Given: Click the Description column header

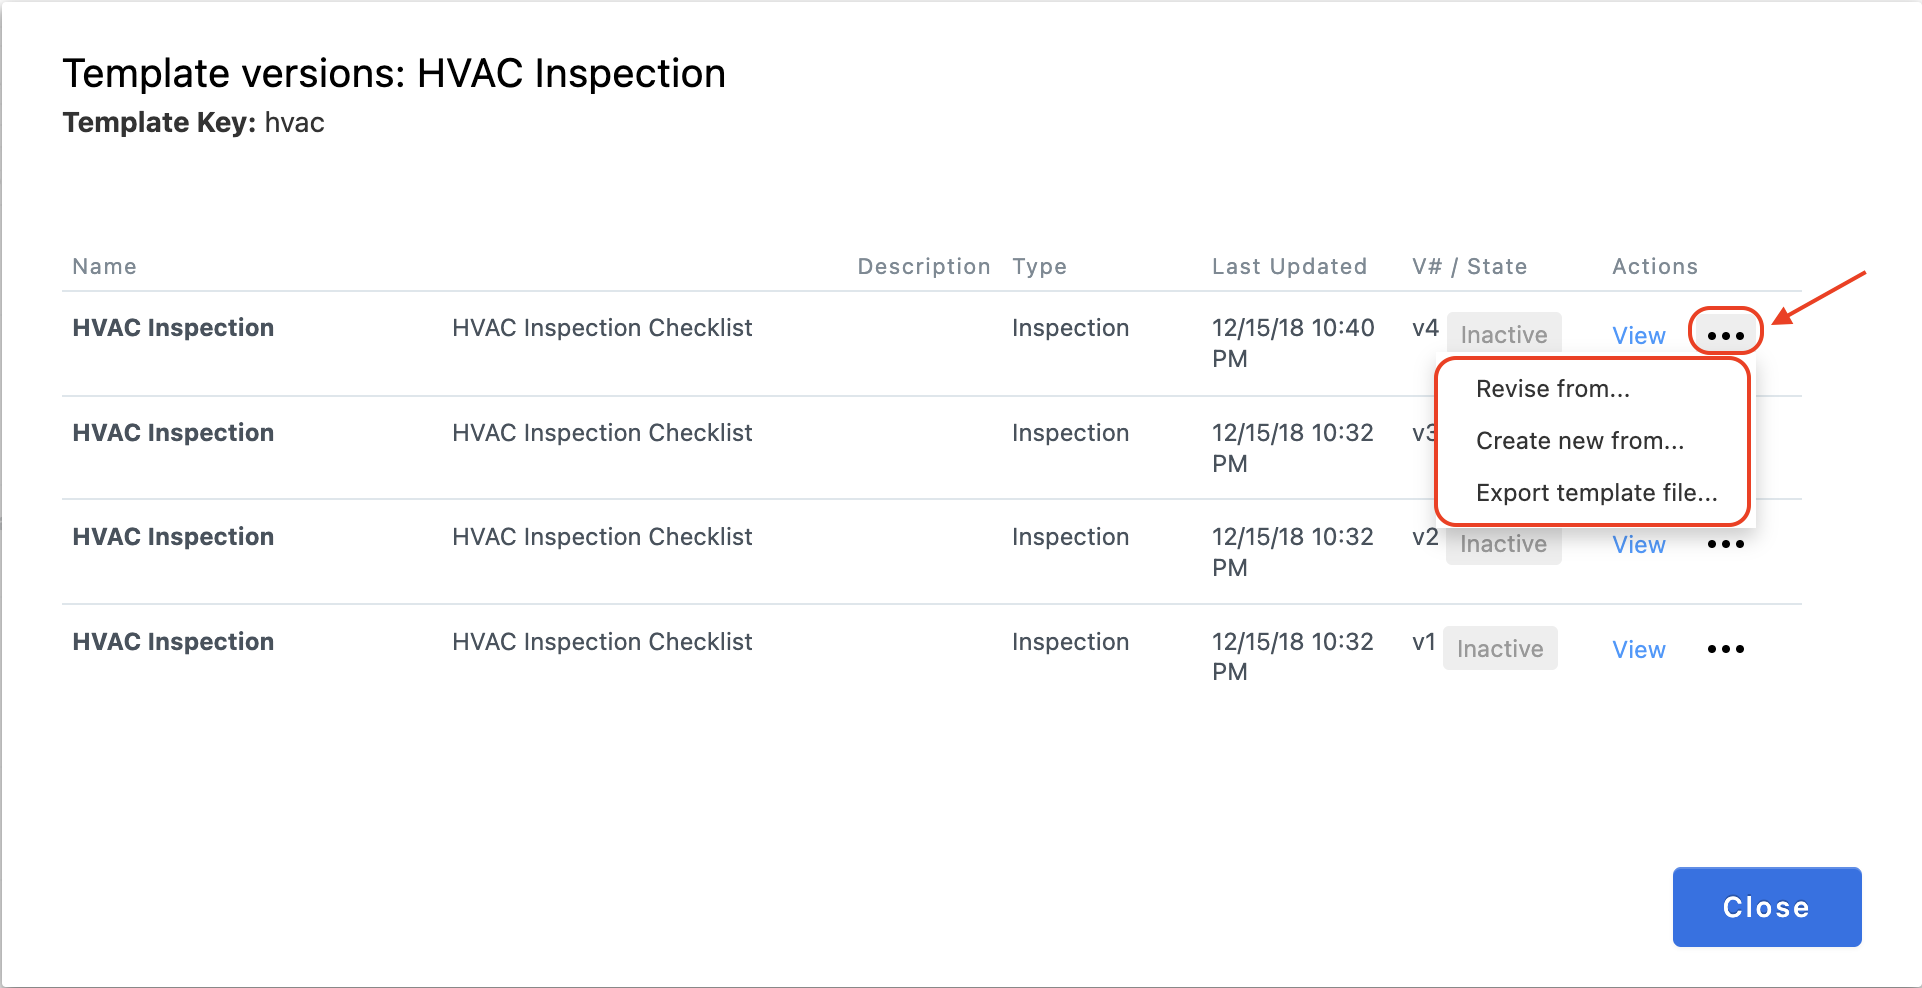Looking at the screenshot, I should [924, 266].
